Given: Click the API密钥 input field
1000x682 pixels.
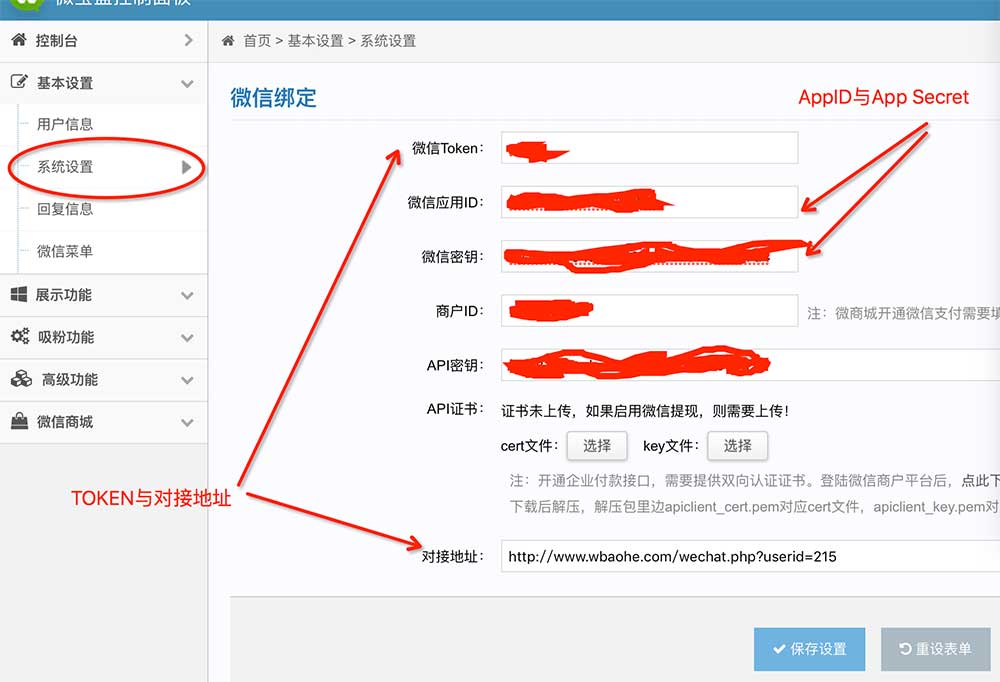Looking at the screenshot, I should click(x=750, y=364).
